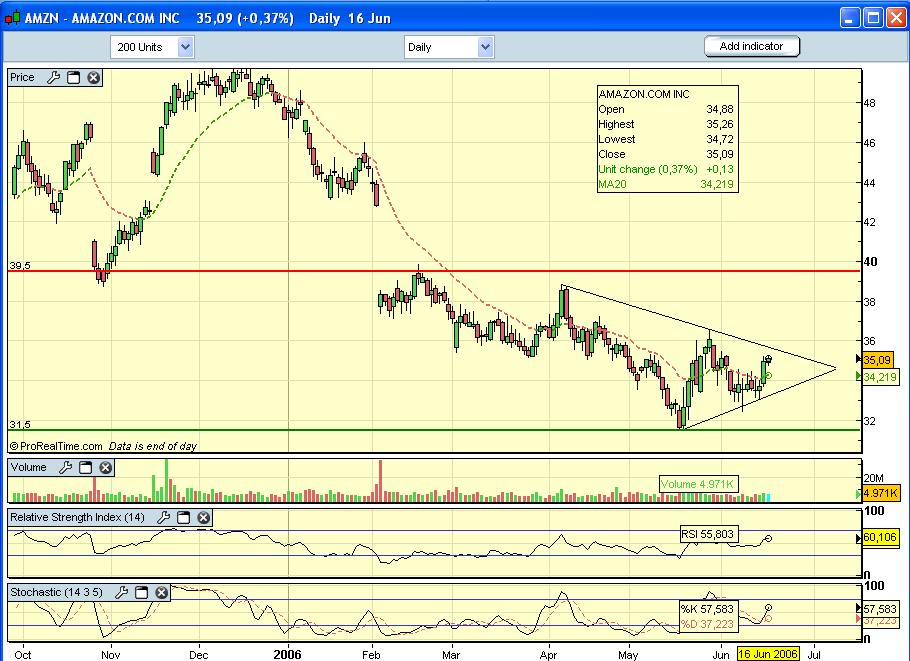Click the MA20 34,219 row in info box
Viewport: 910px width, 661px height.
(666, 185)
